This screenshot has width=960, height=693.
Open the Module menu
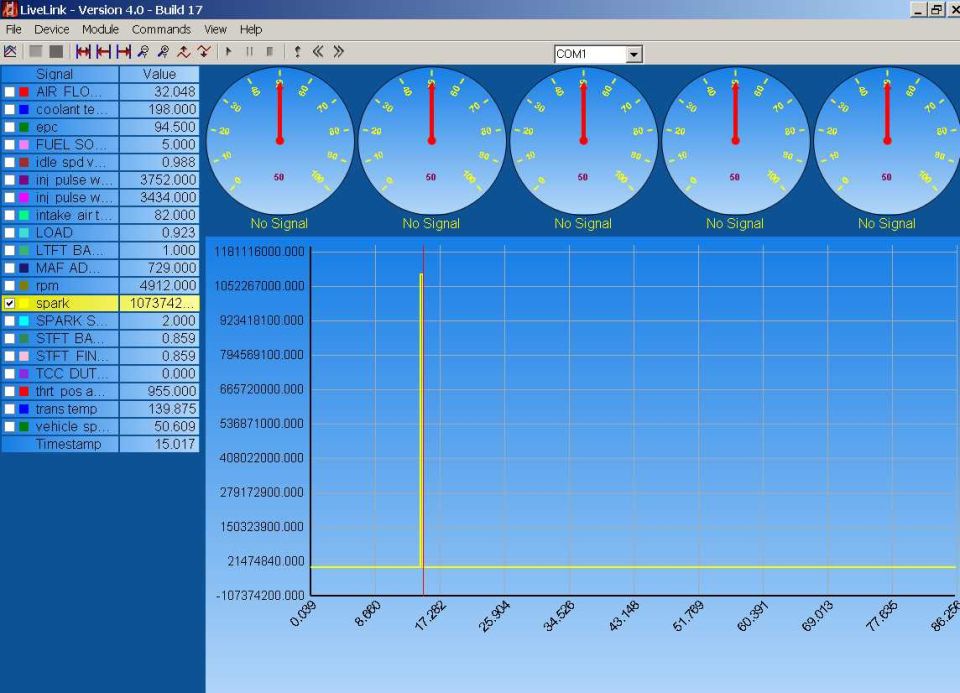[100, 29]
